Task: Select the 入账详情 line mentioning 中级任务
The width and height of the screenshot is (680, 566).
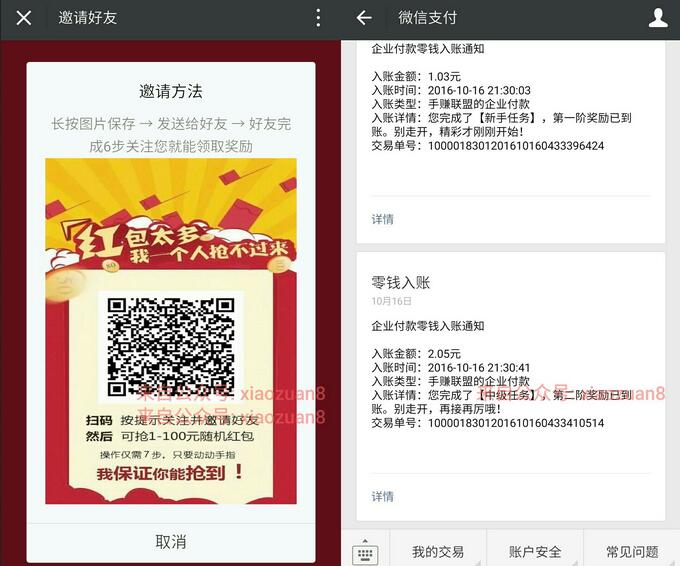Action: 501,402
